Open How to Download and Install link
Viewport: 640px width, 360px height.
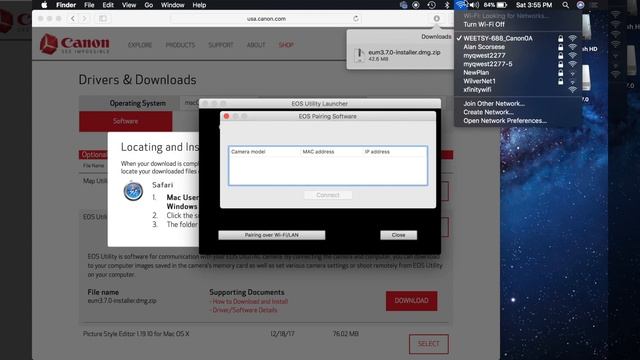coord(250,302)
